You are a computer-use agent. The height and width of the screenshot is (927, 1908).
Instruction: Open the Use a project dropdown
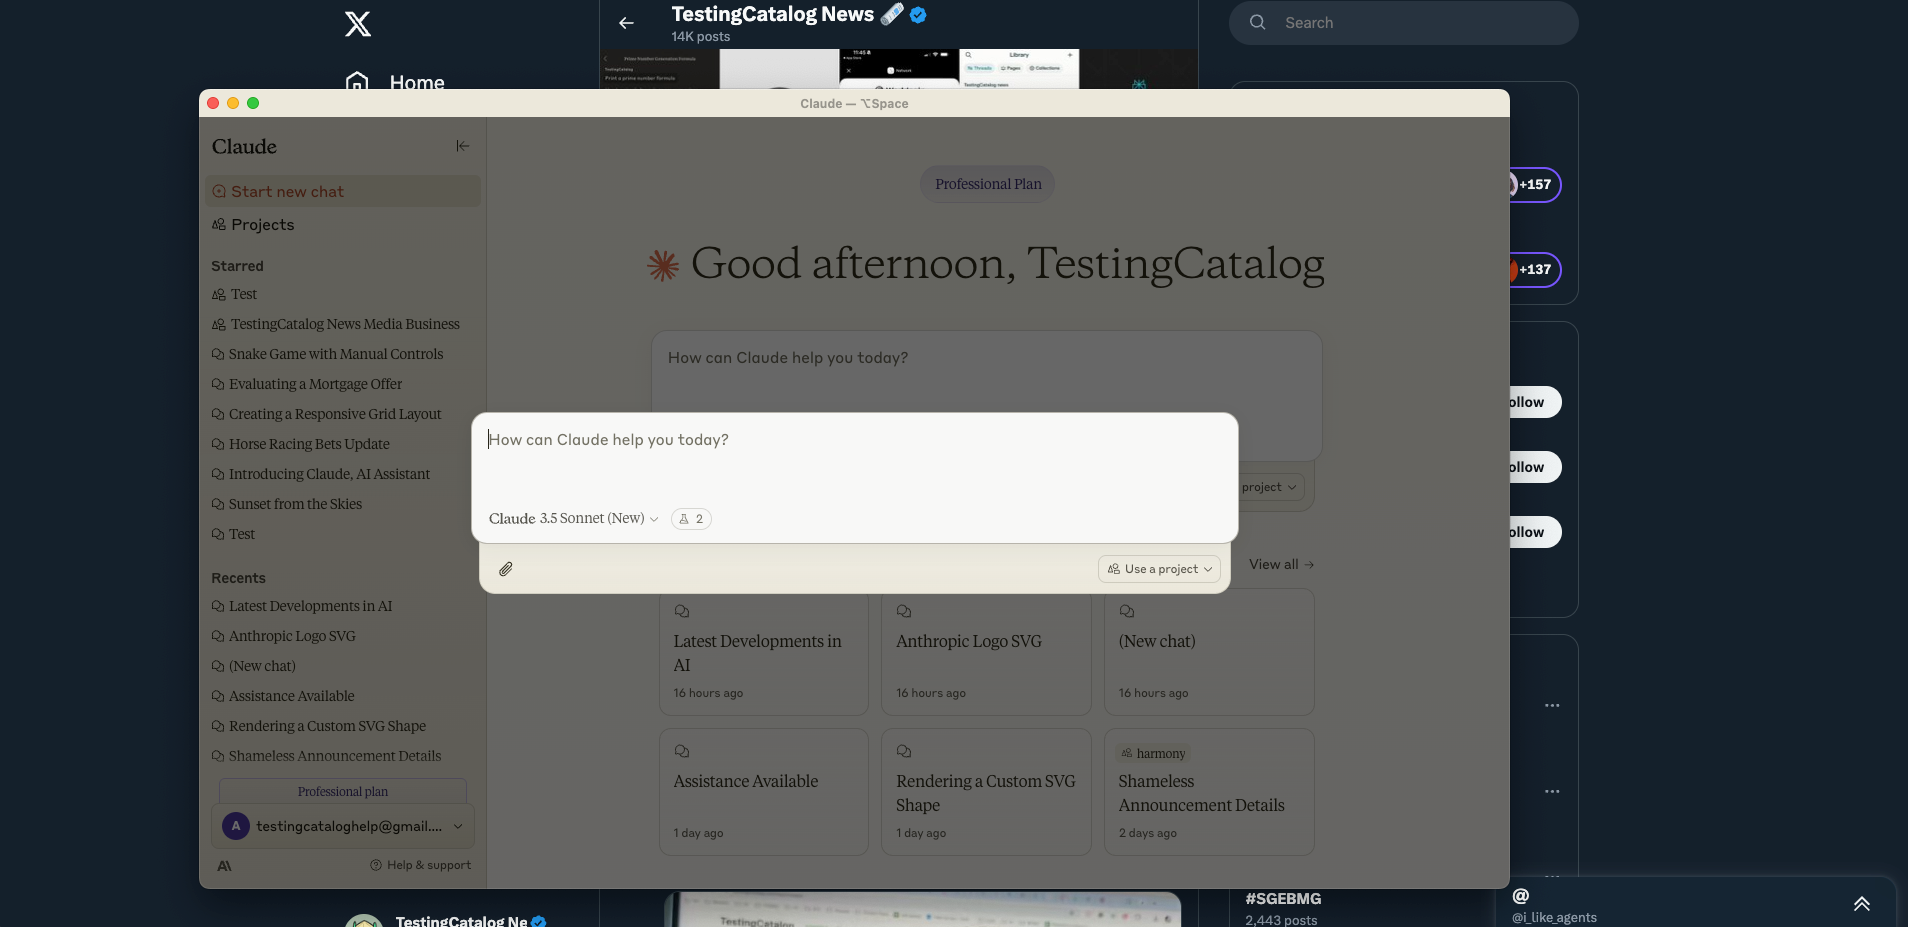click(1159, 569)
